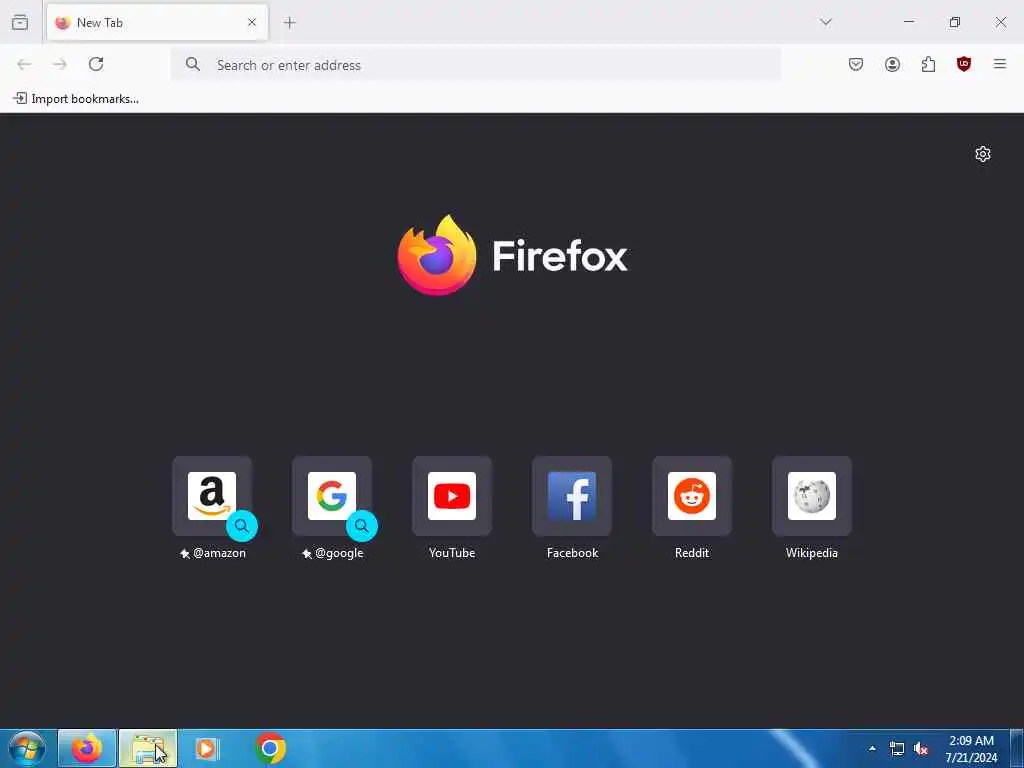Screen dimensions: 1024x768
Task: Focus the Search or enter address field
Action: pos(475,65)
